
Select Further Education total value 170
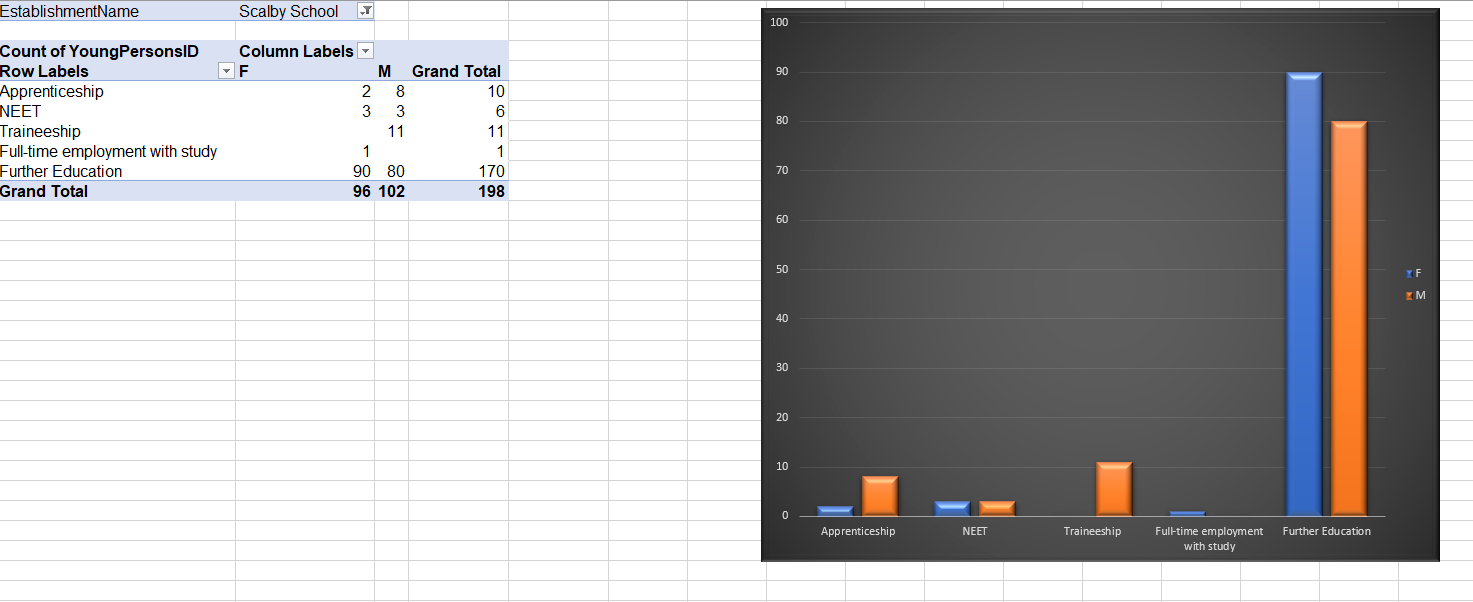tap(458, 171)
